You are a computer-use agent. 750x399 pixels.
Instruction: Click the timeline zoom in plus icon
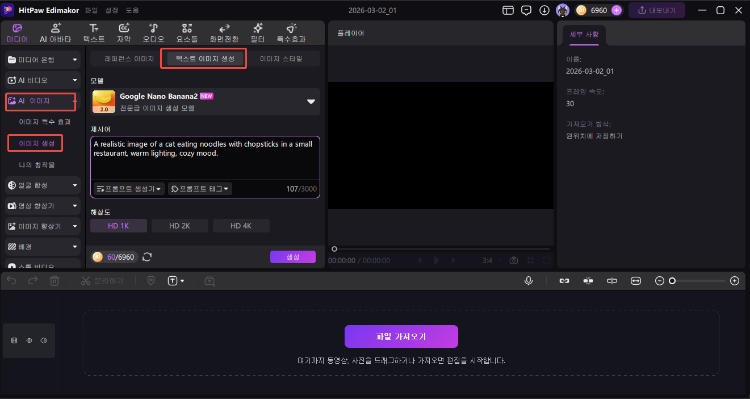click(x=735, y=281)
